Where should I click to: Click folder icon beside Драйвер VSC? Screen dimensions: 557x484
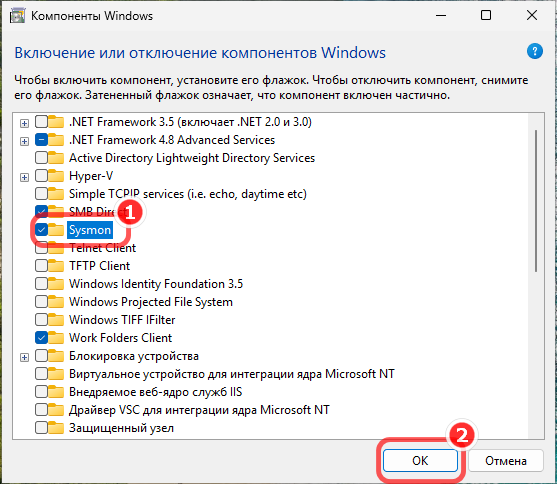click(x=56, y=409)
